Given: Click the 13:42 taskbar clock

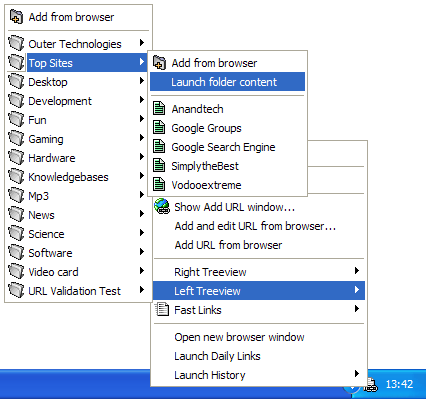Looking at the screenshot, I should 399,384.
